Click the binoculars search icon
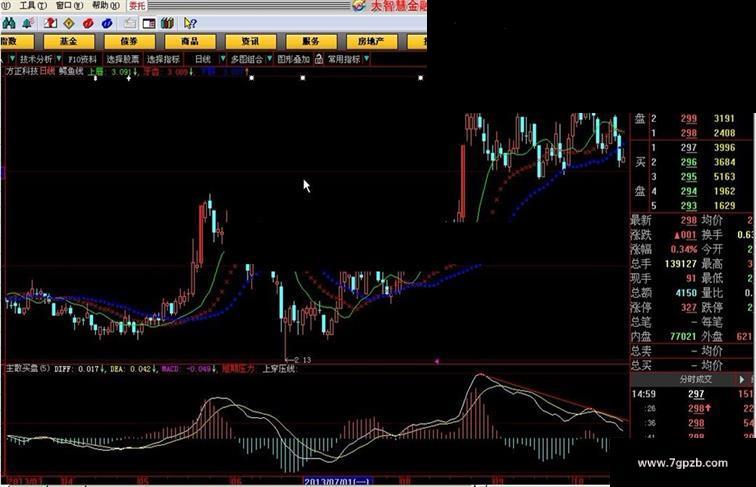 9,23
